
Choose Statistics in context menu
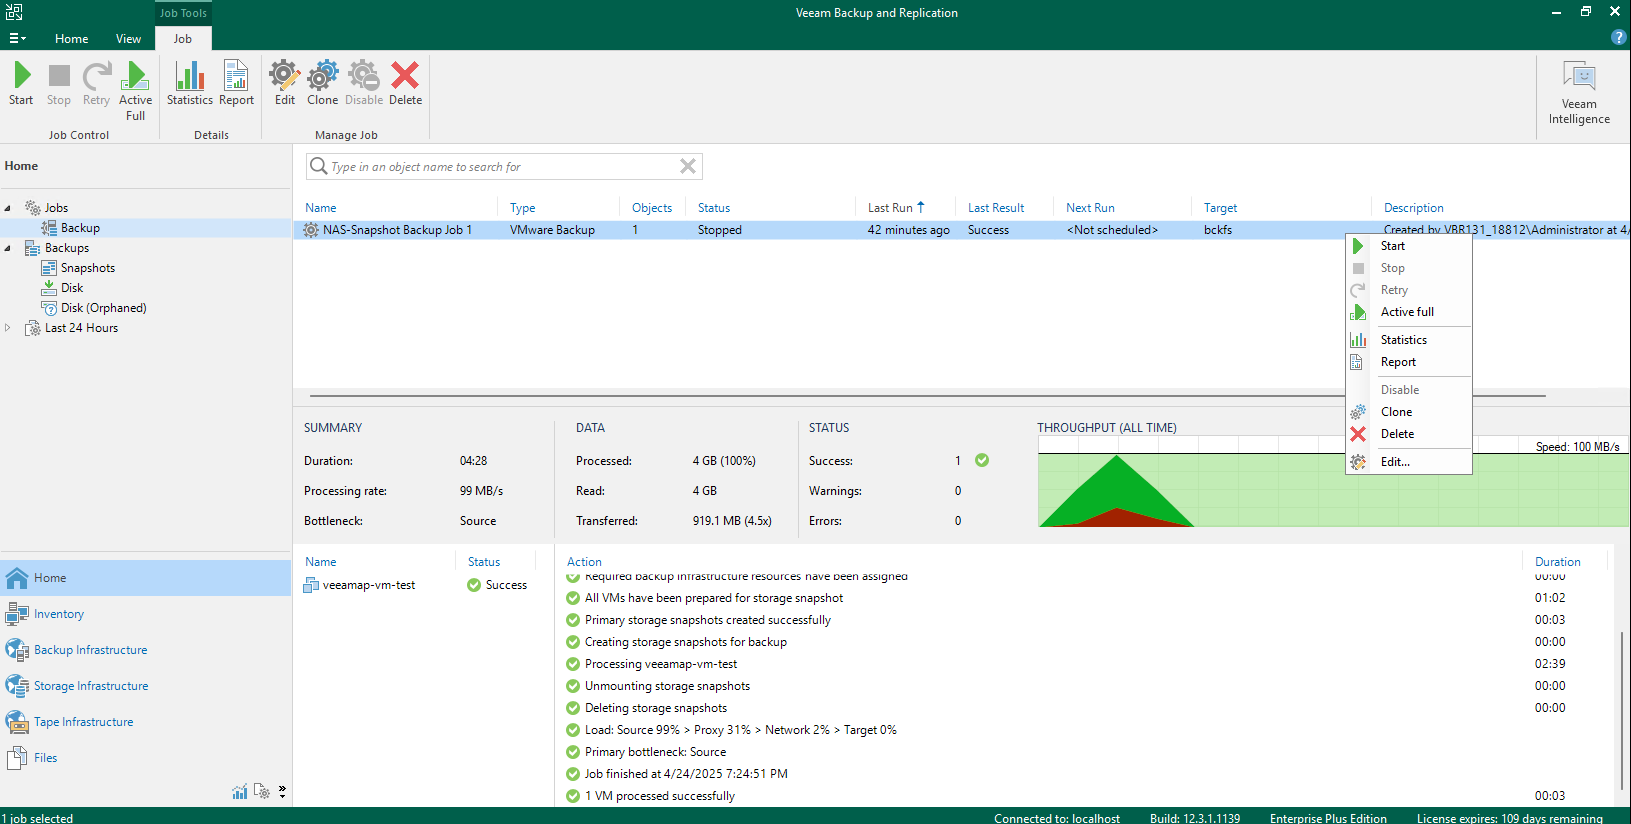pyautogui.click(x=1408, y=340)
